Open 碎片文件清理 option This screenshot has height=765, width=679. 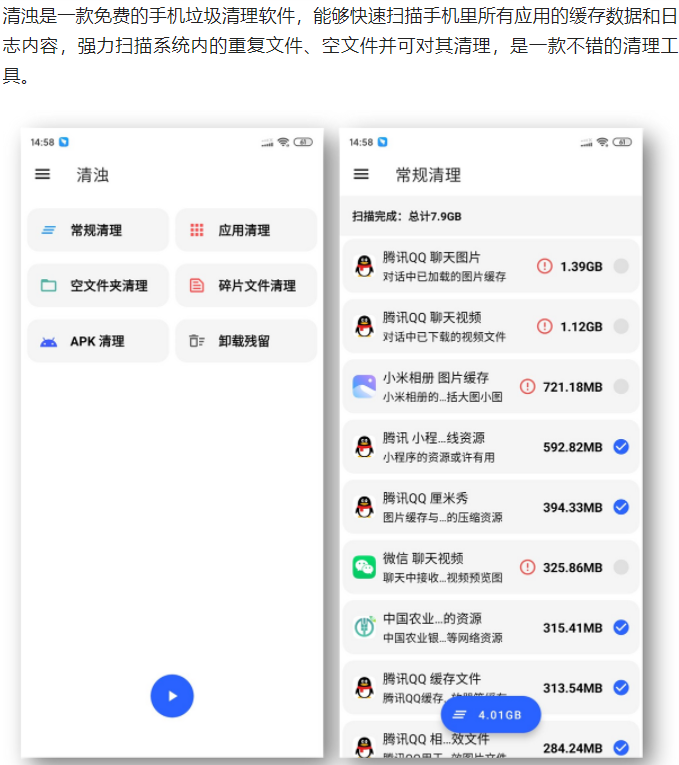246,285
